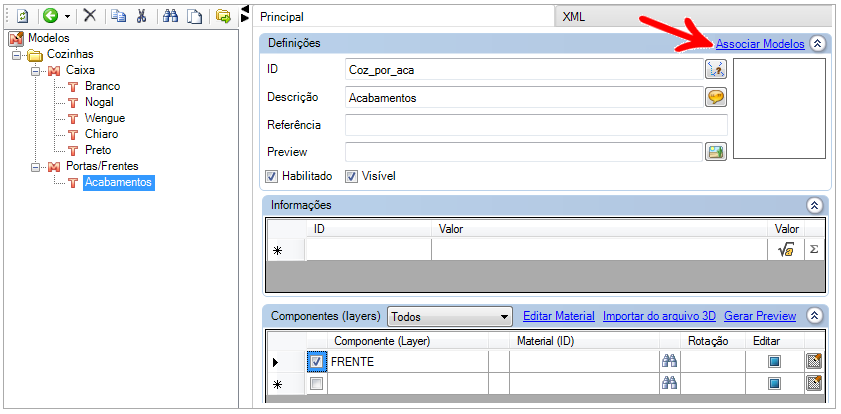841x414 pixels.
Task: Click the material texture icon in FRENTE row
Action: click(814, 361)
